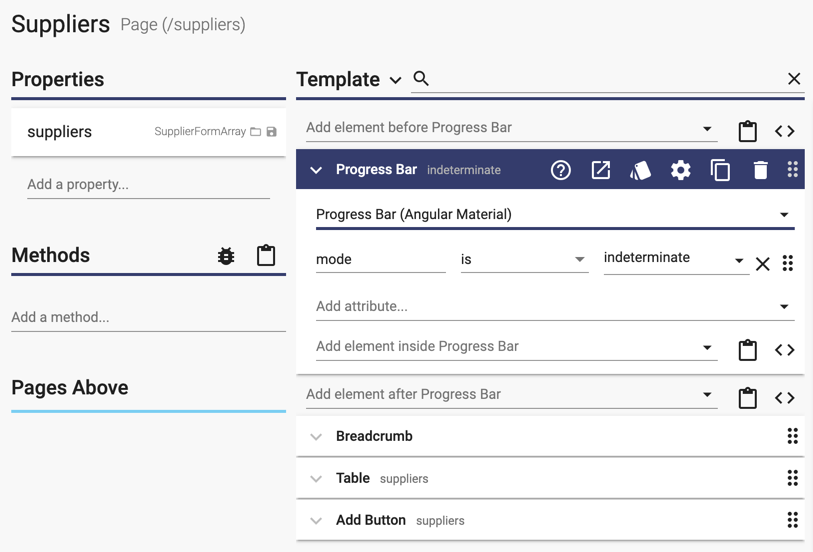Collapse the Progress Bar element

click(x=316, y=170)
